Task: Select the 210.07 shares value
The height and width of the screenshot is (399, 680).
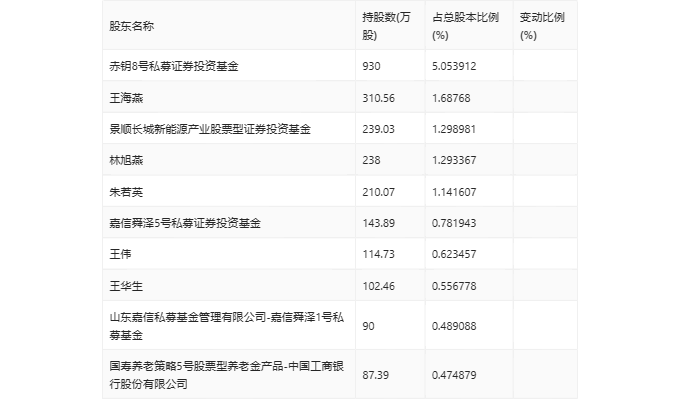Action: tap(379, 192)
